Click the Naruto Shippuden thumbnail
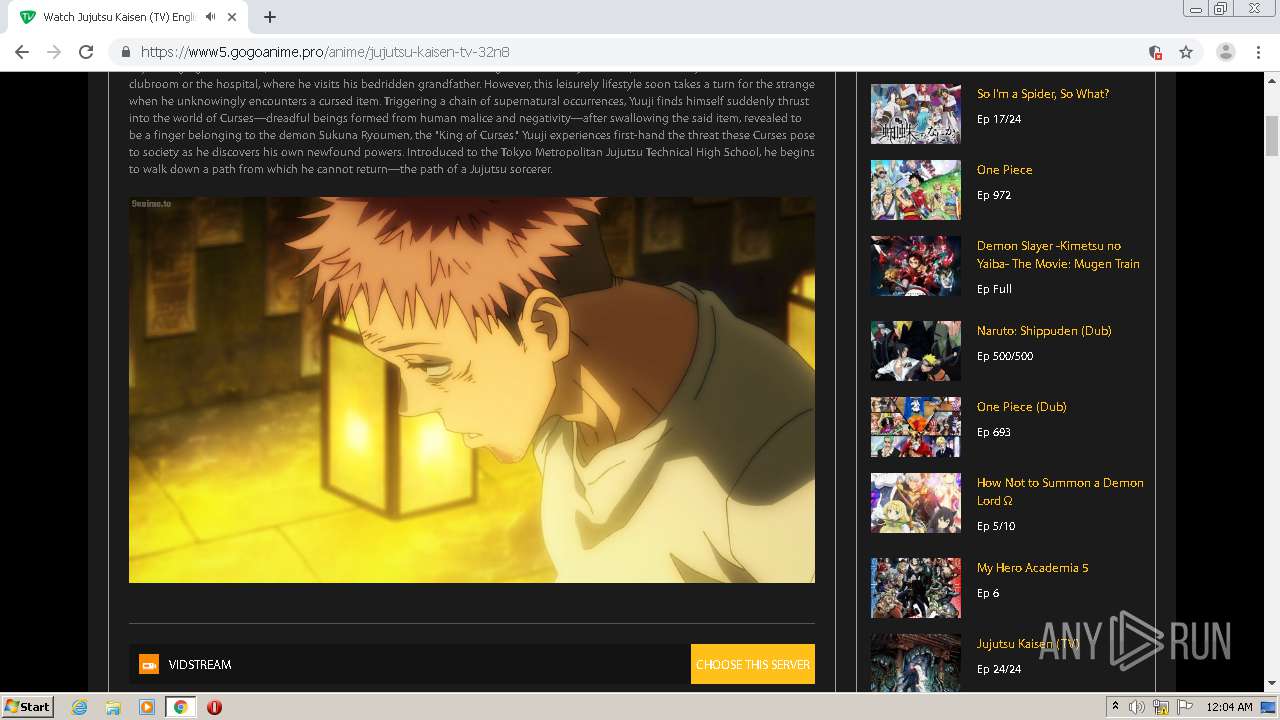The image size is (1280, 720). pos(916,351)
